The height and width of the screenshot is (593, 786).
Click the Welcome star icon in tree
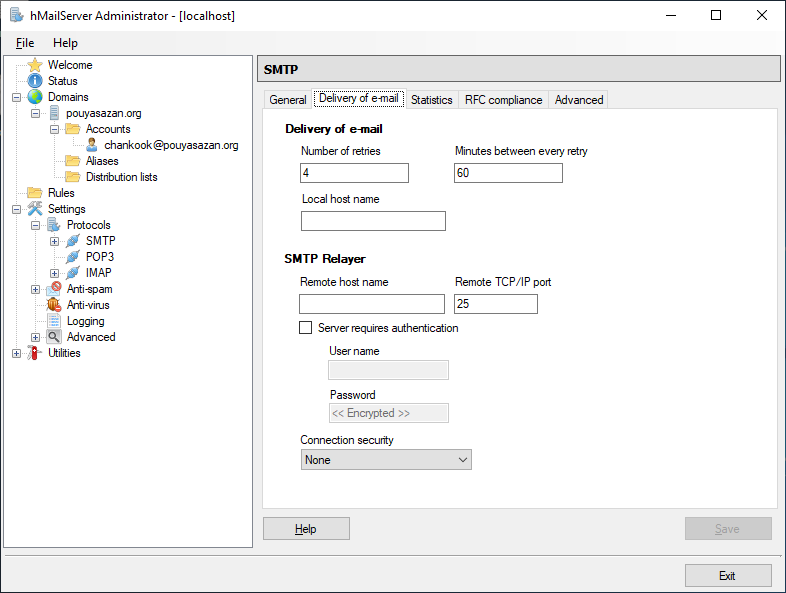point(35,65)
